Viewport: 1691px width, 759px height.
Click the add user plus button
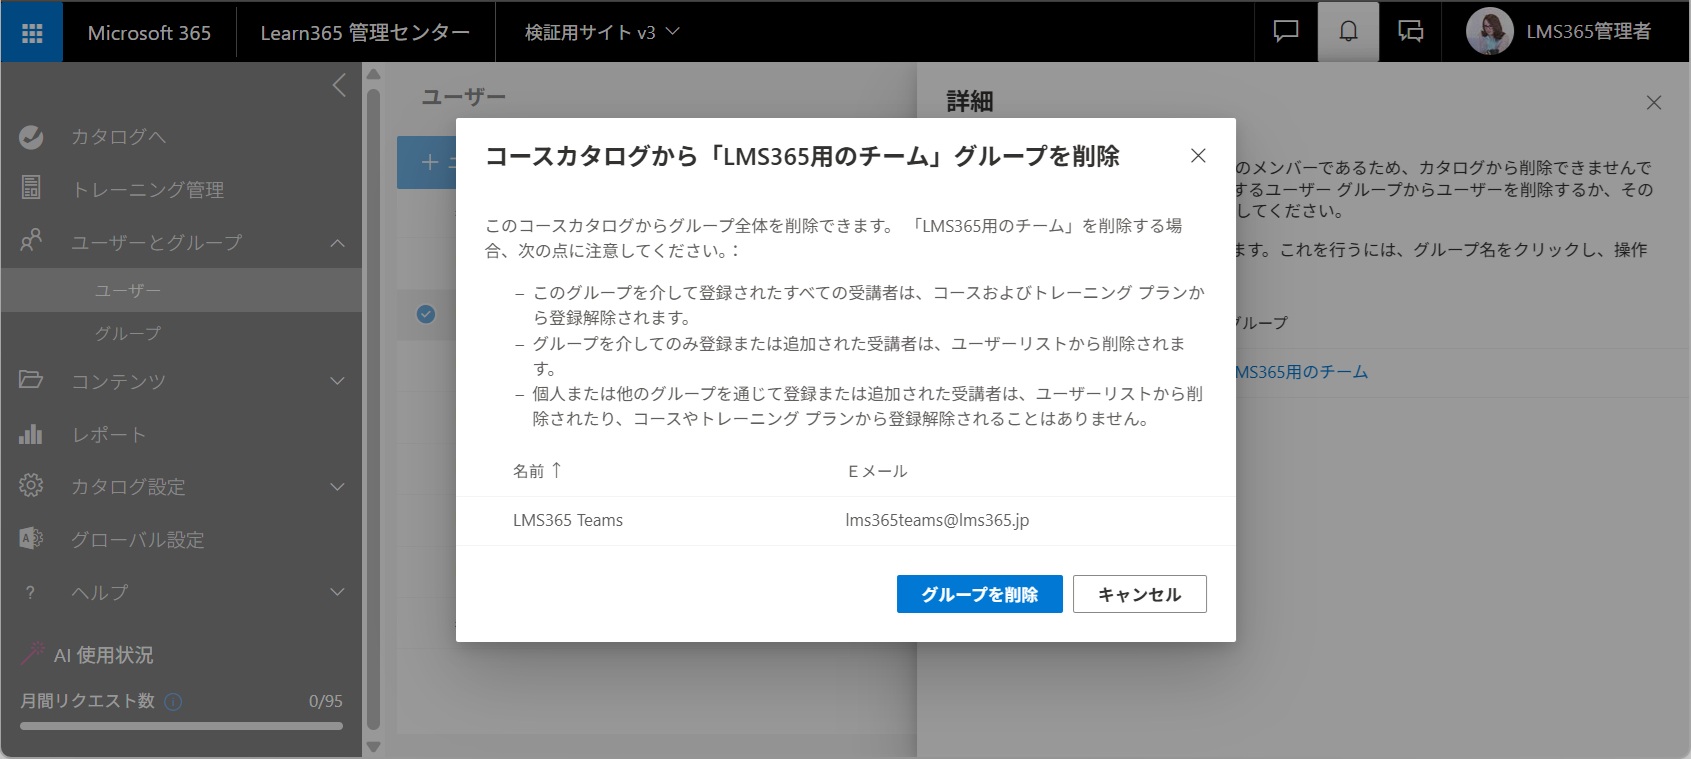[x=428, y=162]
